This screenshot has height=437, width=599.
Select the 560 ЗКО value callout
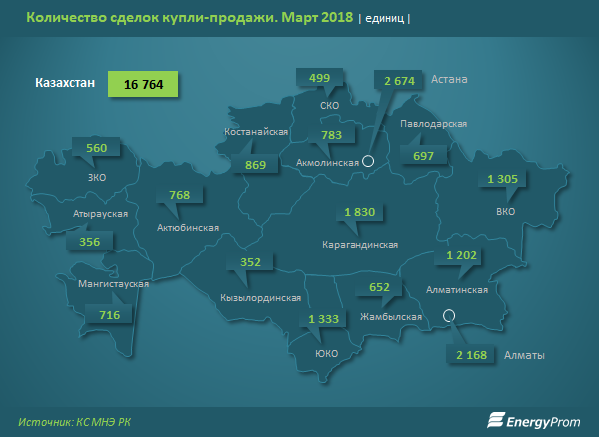[x=96, y=148]
